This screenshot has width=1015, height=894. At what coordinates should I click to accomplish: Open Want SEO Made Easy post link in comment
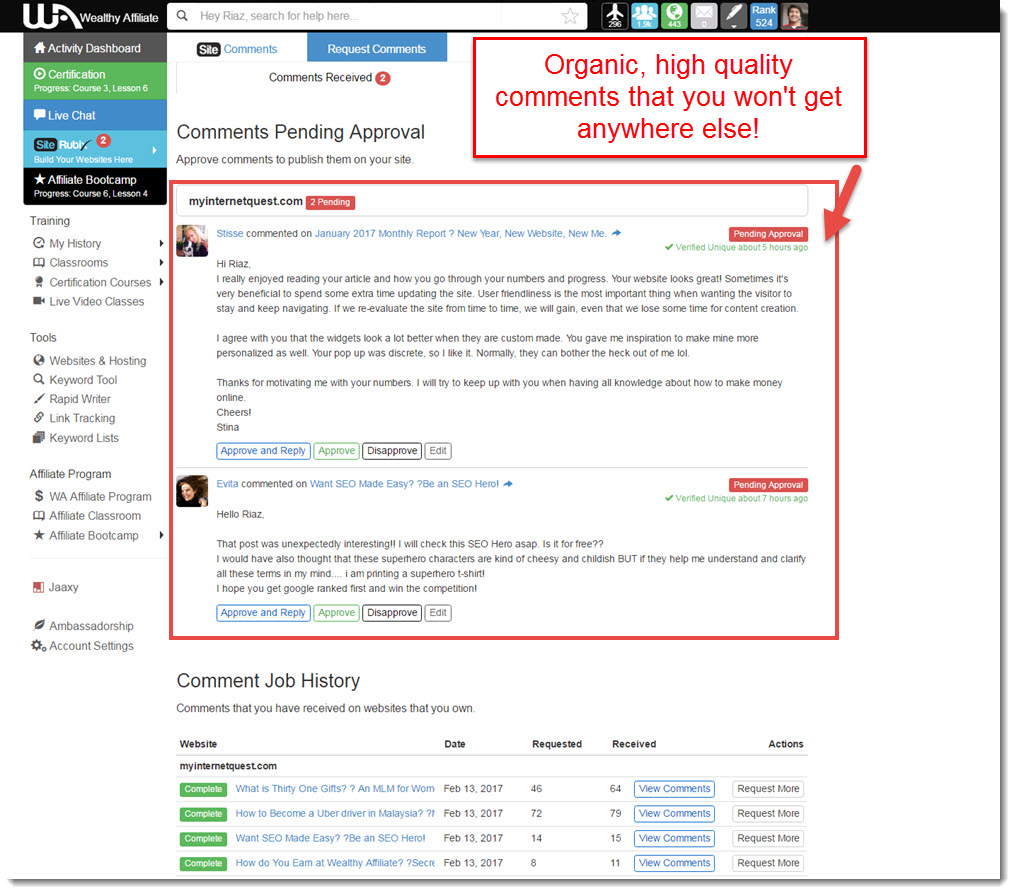(x=405, y=484)
